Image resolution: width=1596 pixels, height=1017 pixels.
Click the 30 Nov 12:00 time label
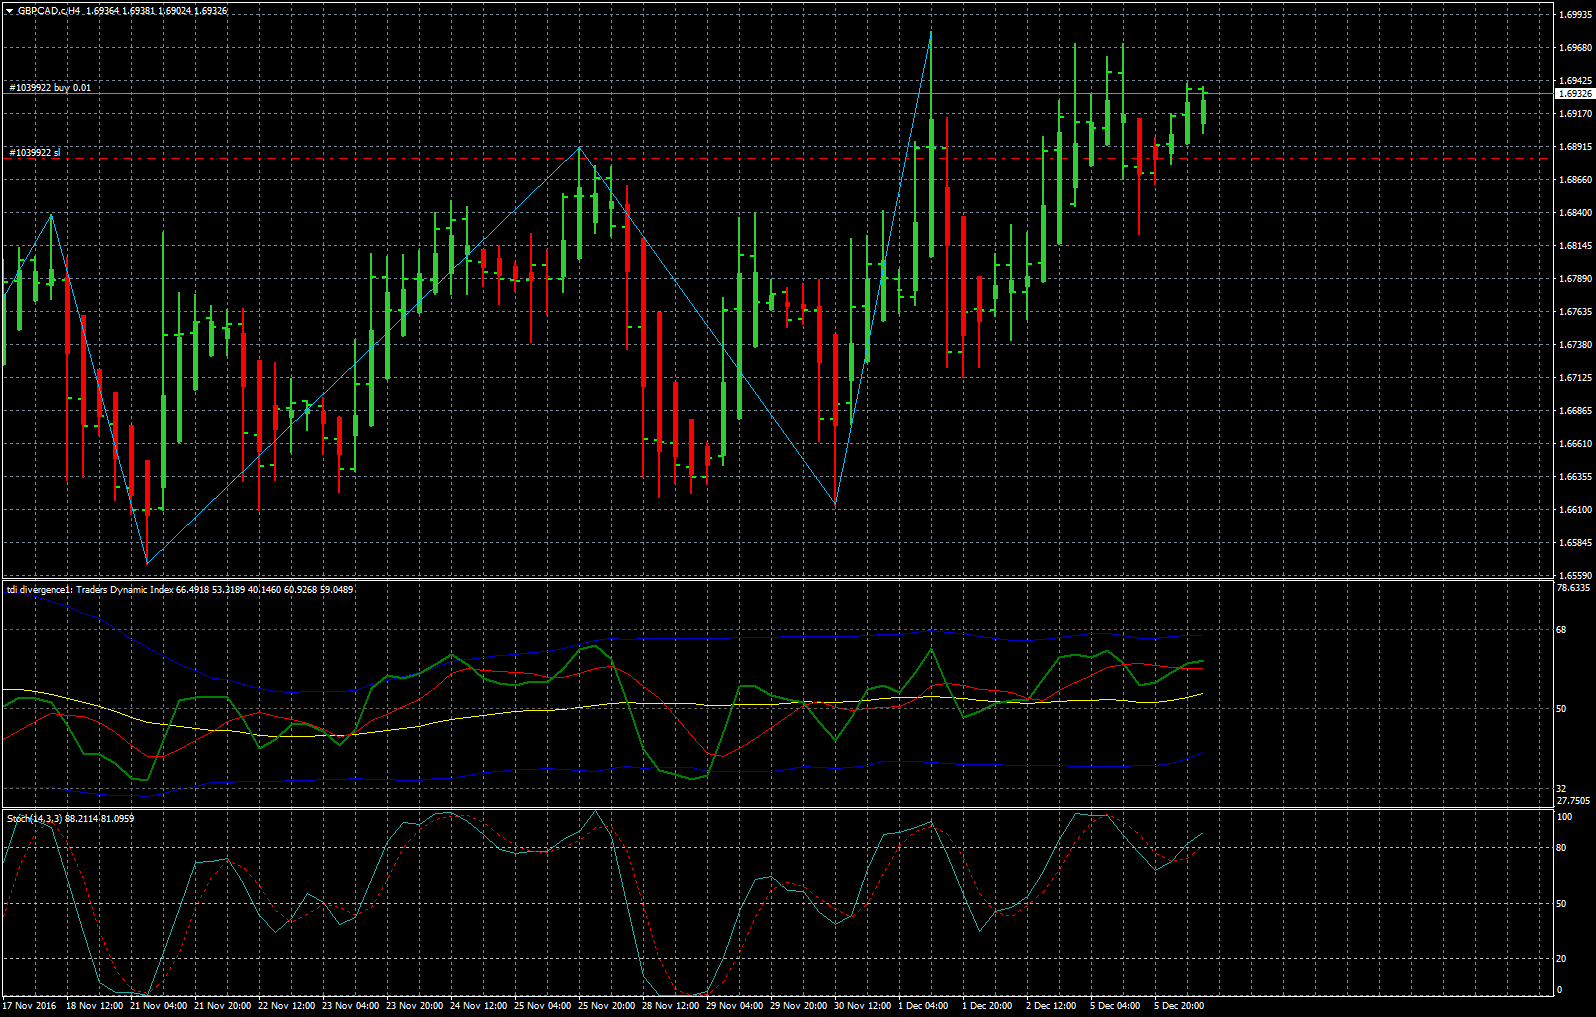pos(863,1006)
